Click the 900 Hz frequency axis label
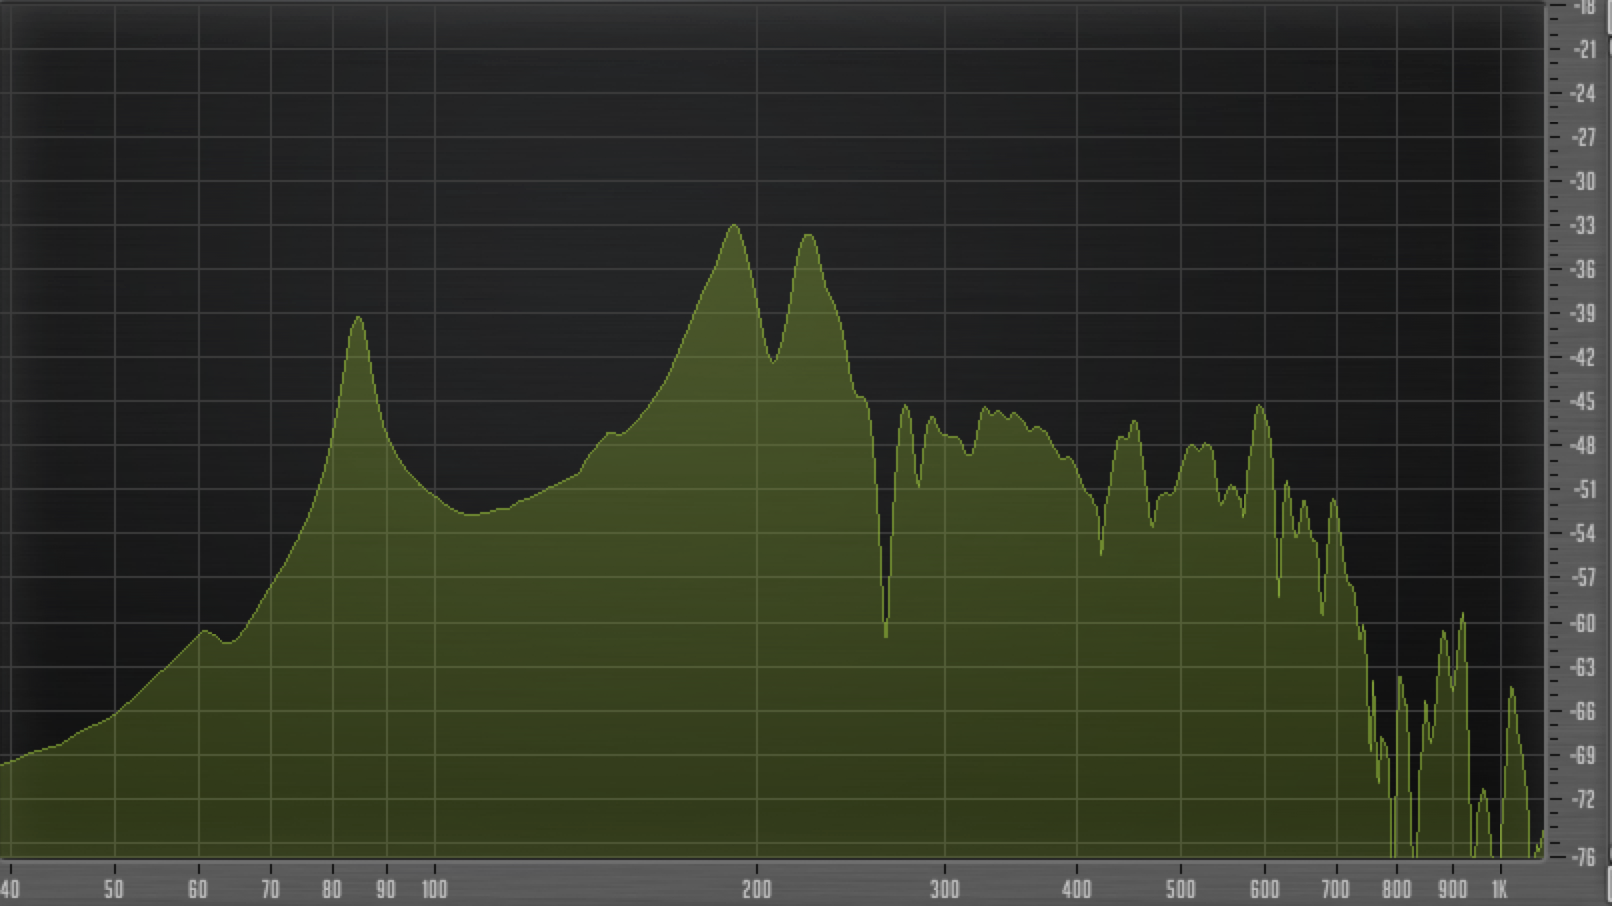1612x906 pixels. click(x=1452, y=889)
